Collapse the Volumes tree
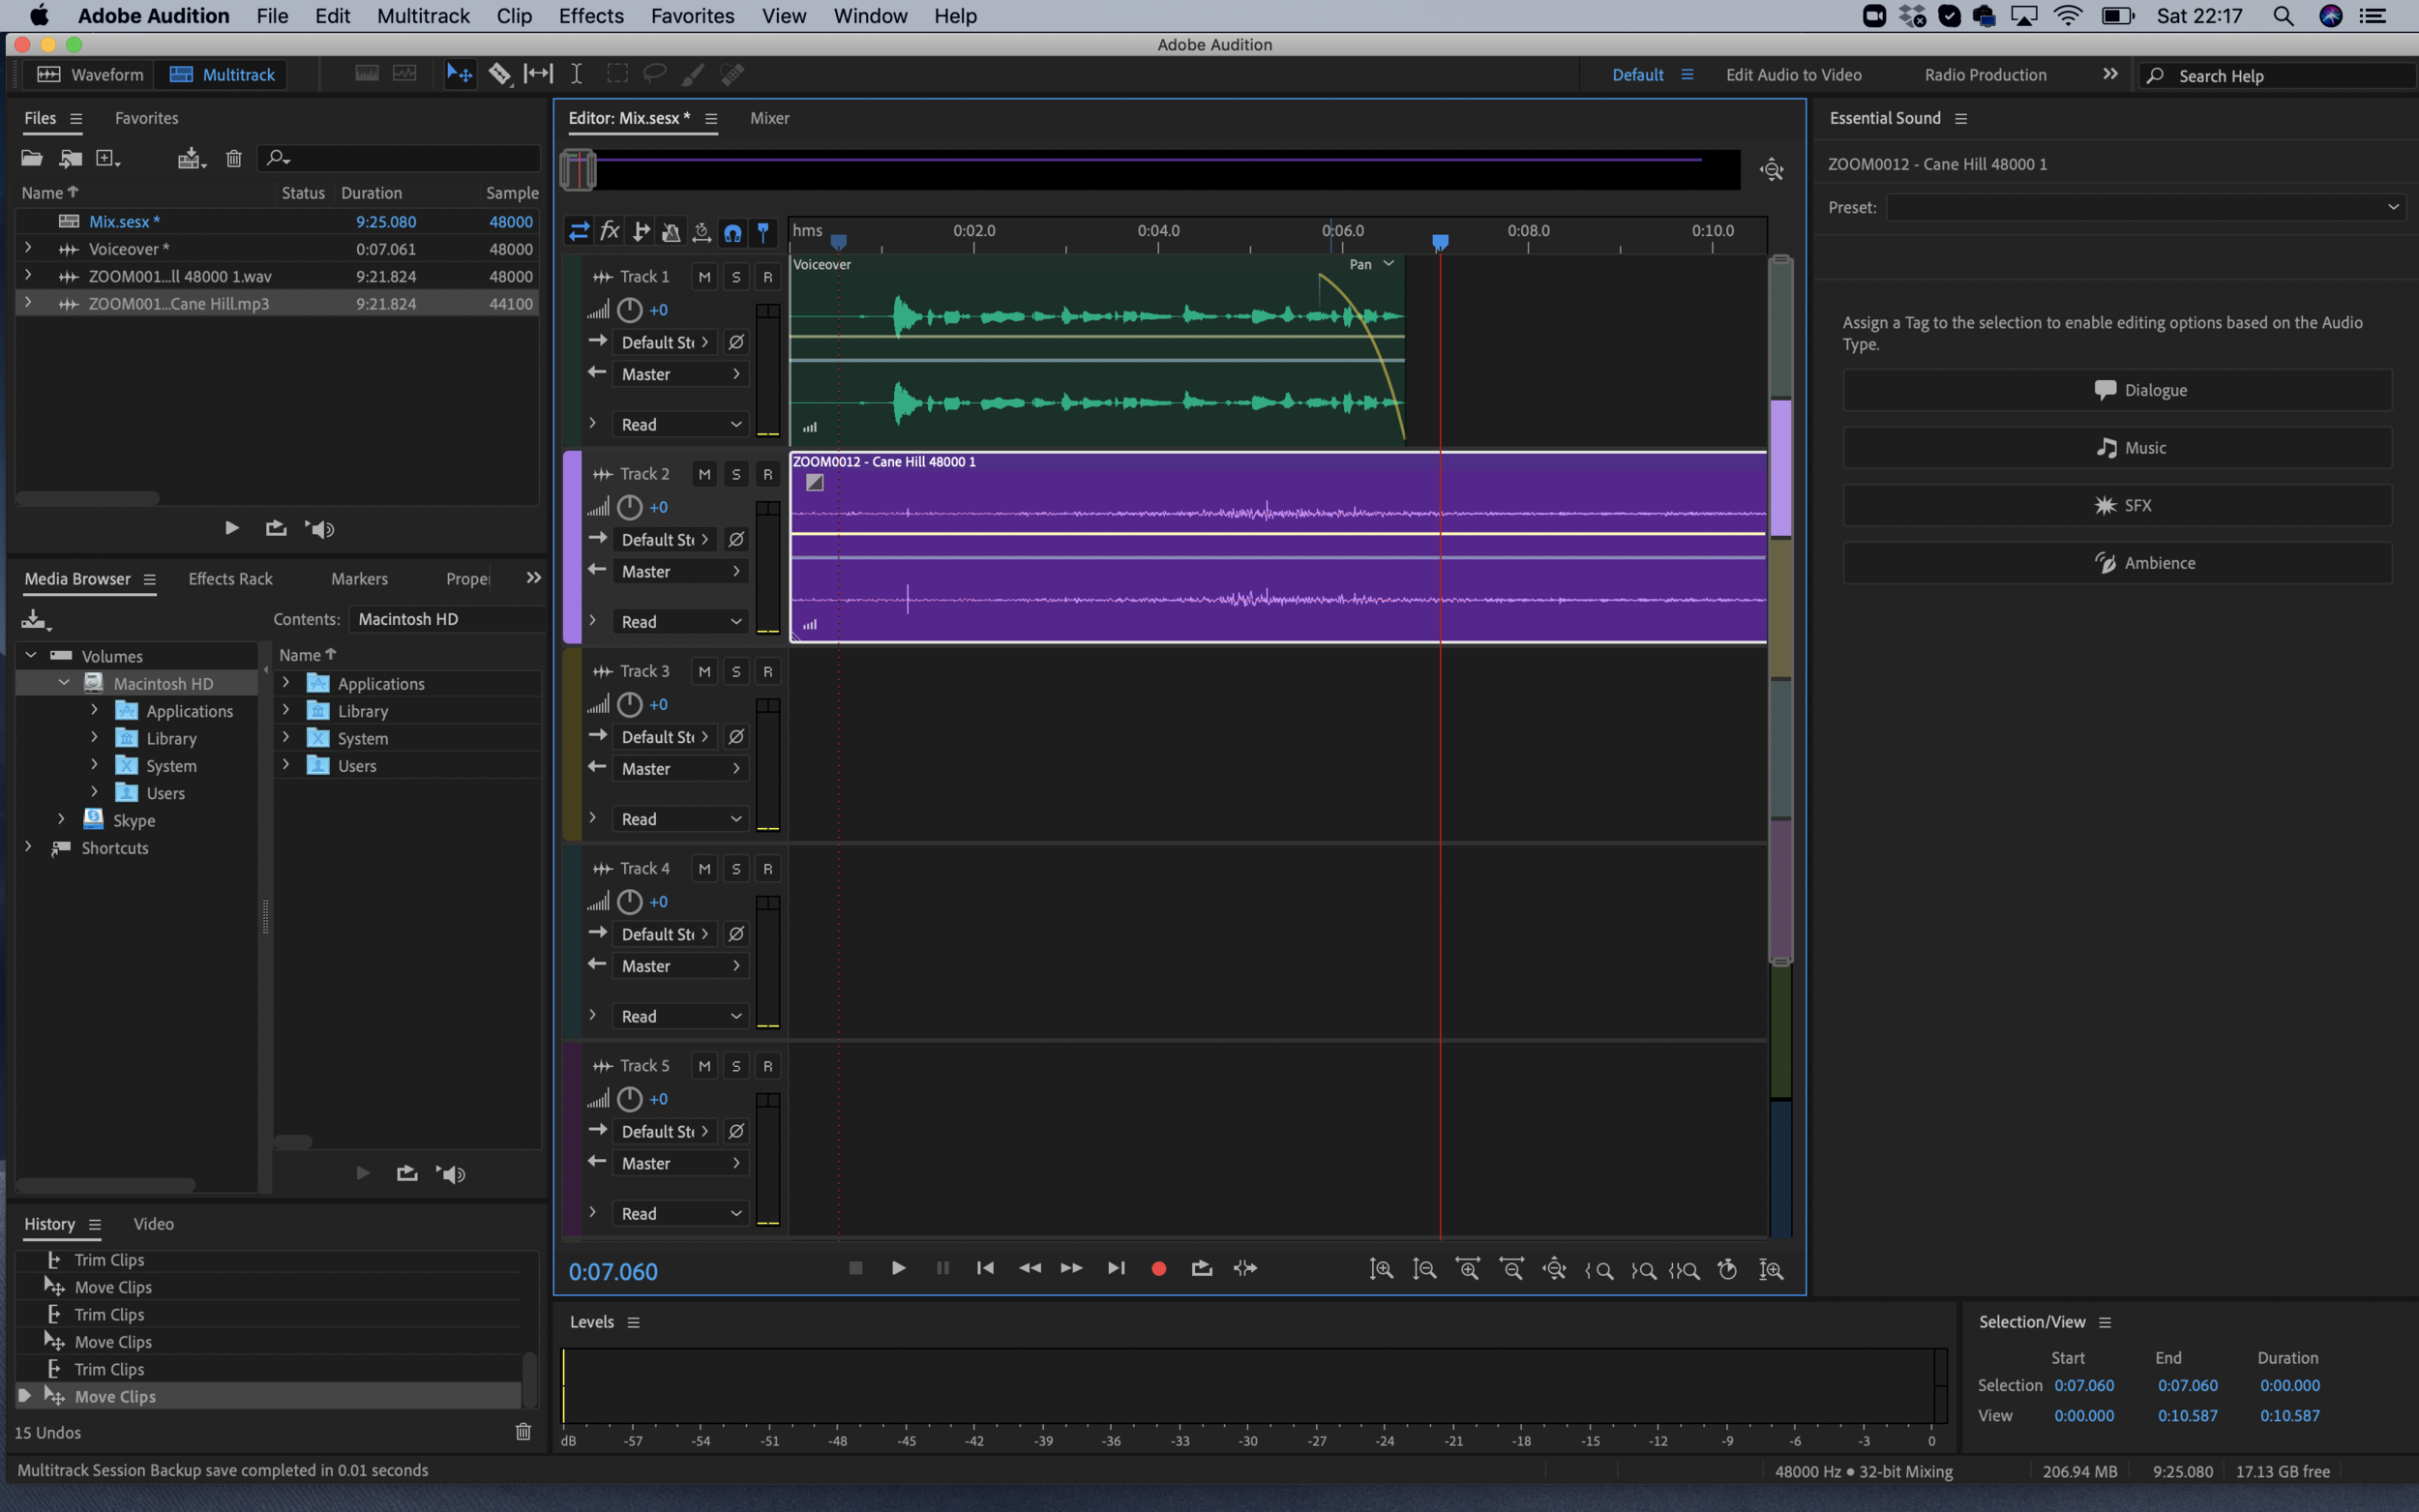 click(31, 656)
